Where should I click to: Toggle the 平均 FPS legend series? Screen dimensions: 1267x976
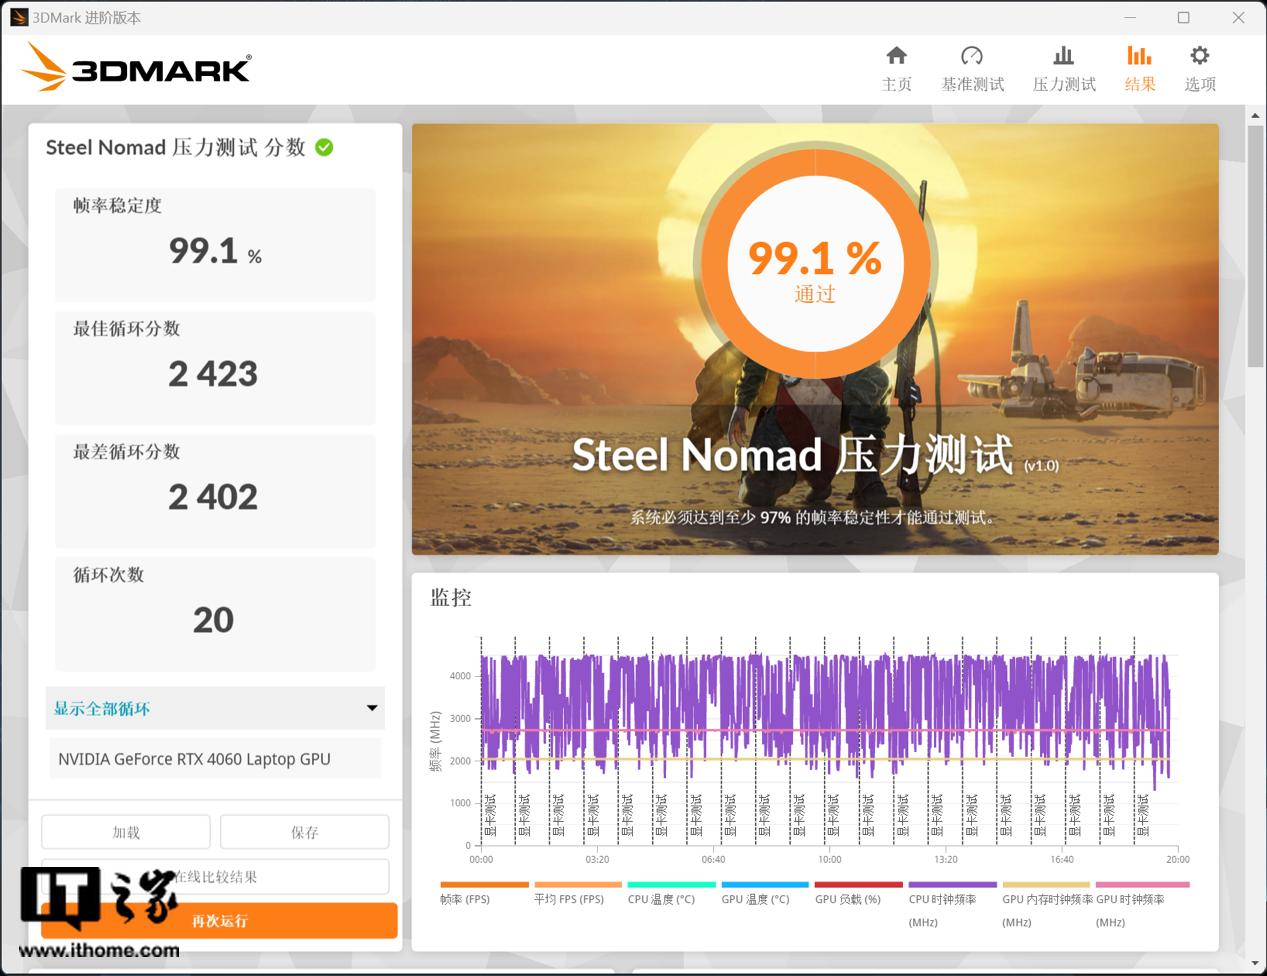[x=578, y=892]
